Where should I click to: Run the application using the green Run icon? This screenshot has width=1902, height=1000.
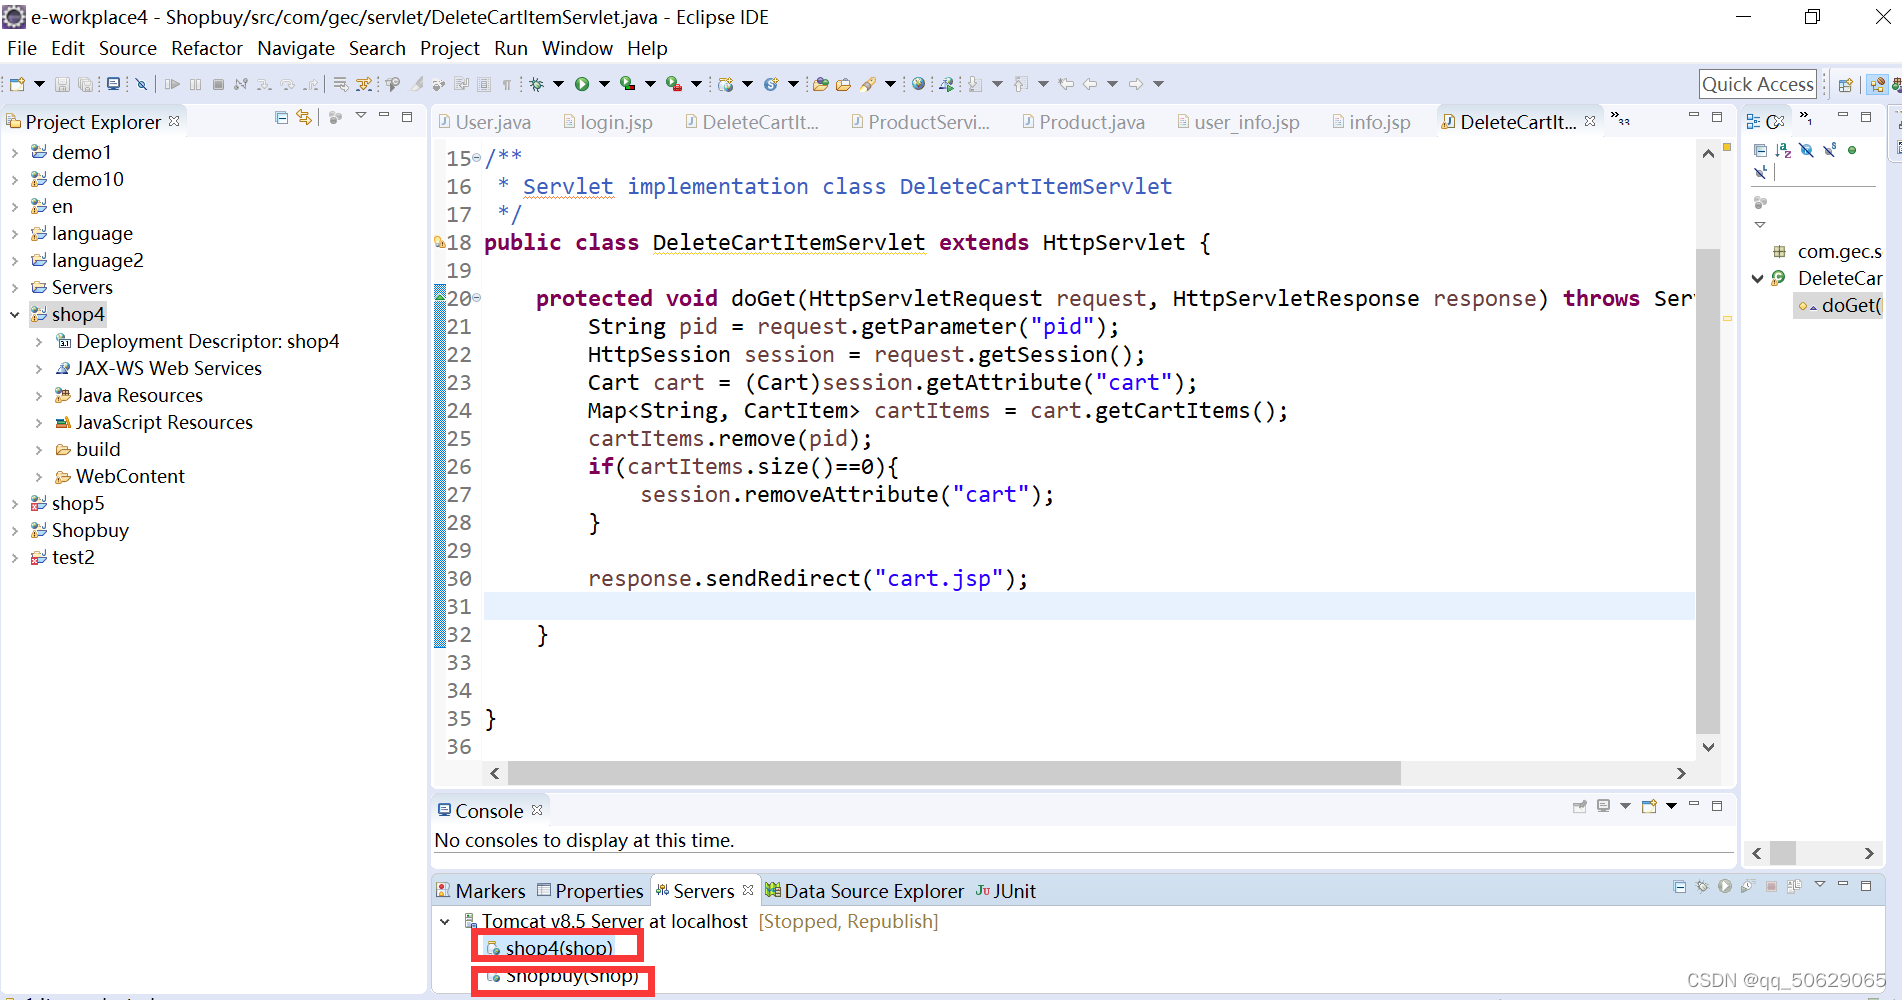[581, 84]
